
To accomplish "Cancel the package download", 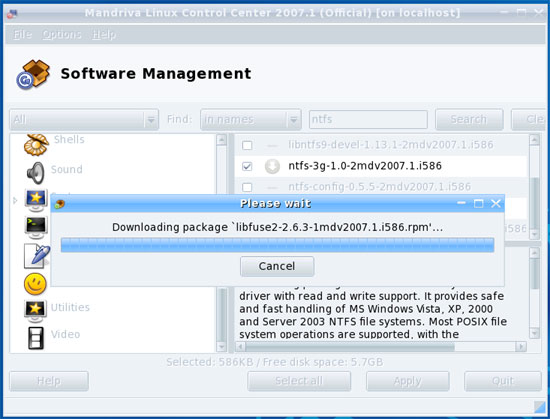I will click(277, 266).
